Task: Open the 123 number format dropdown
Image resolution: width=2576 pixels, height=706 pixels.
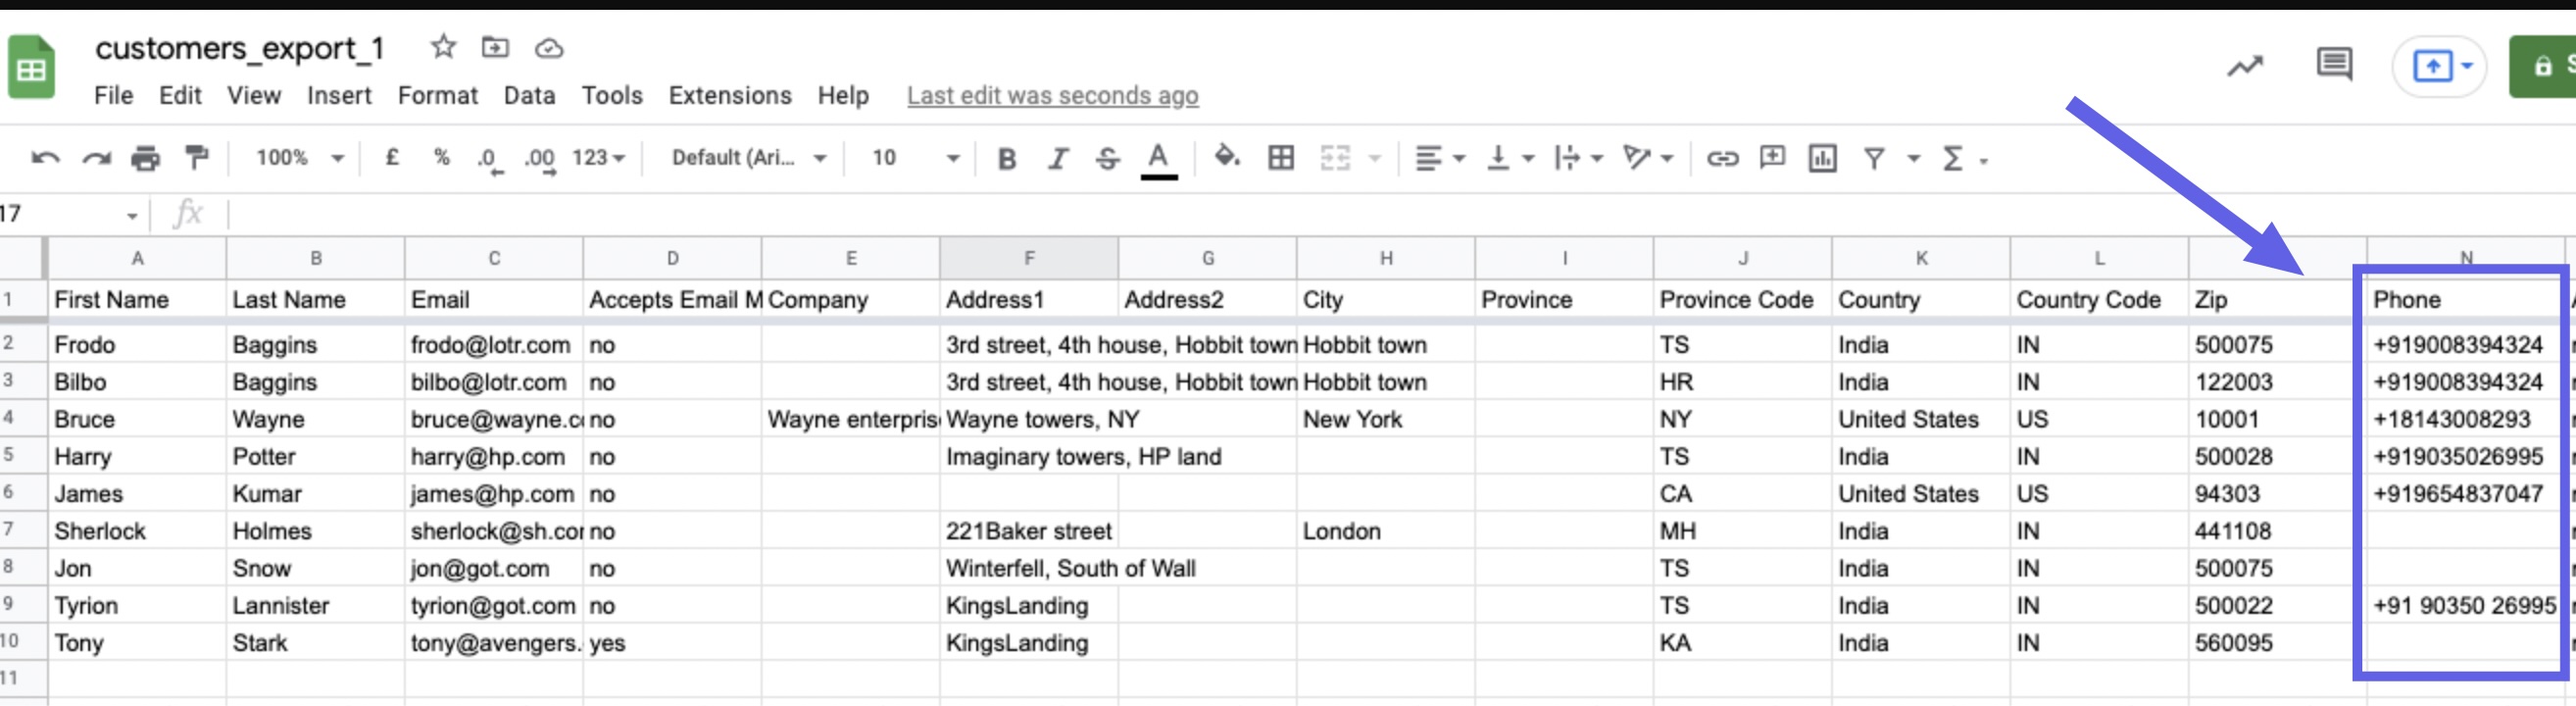Action: pyautogui.click(x=598, y=157)
